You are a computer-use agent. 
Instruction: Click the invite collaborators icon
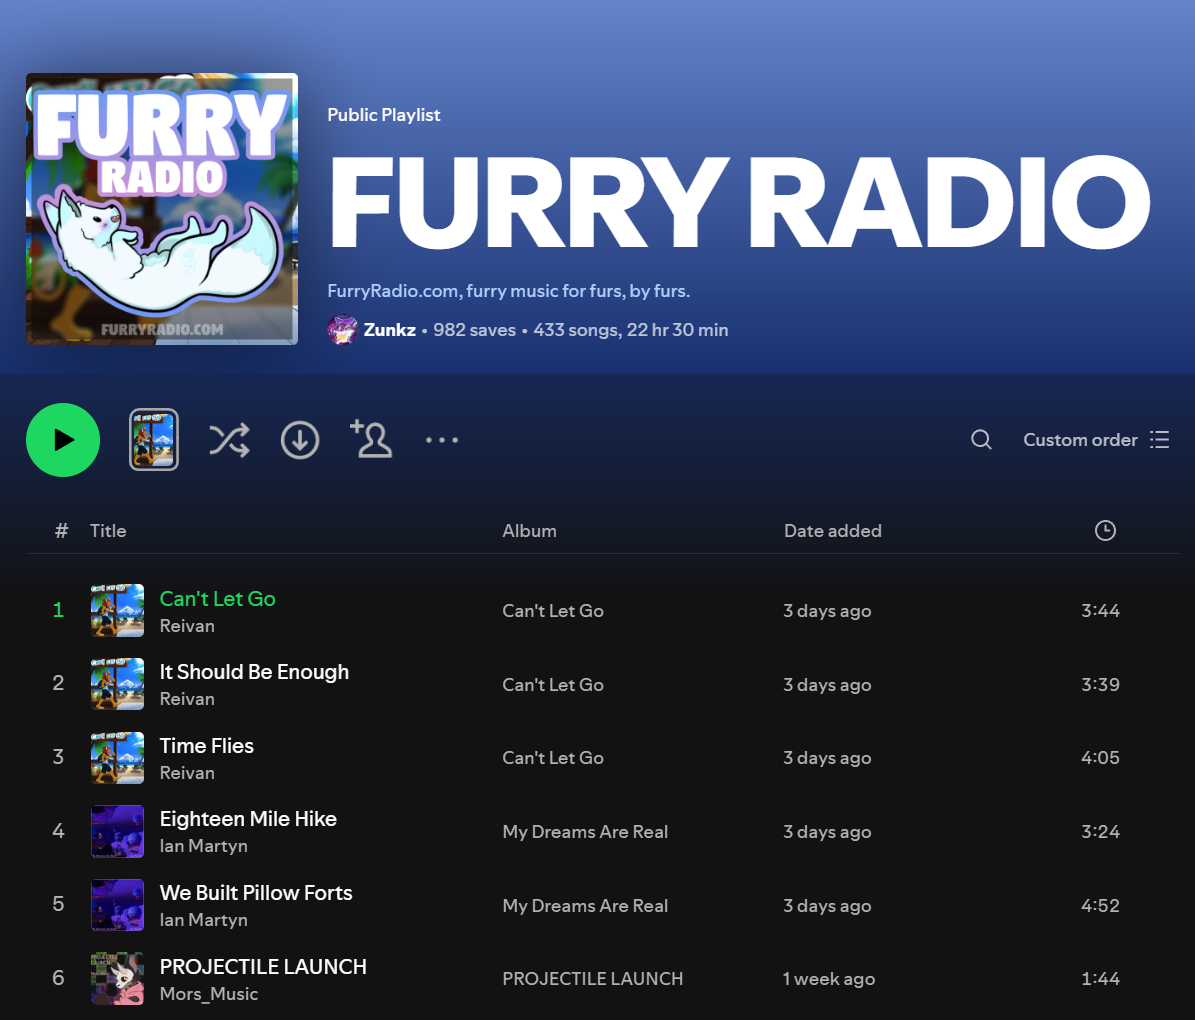pos(371,440)
